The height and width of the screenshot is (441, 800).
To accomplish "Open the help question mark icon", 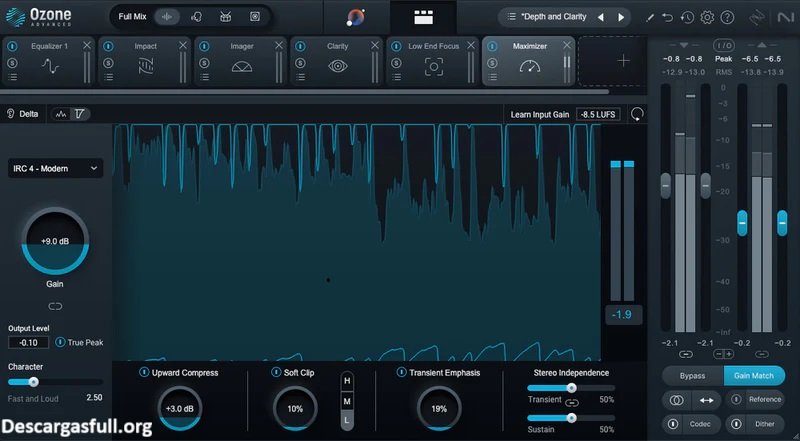I will pos(727,17).
